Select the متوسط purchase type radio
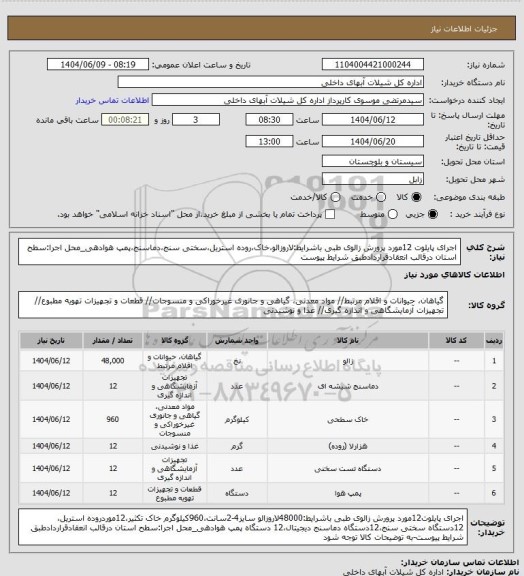Viewport: 524px width, 576px height. point(393,214)
